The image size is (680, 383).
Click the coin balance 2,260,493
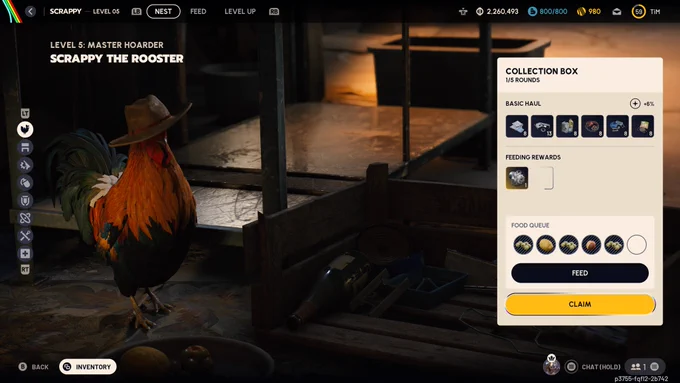(497, 11)
